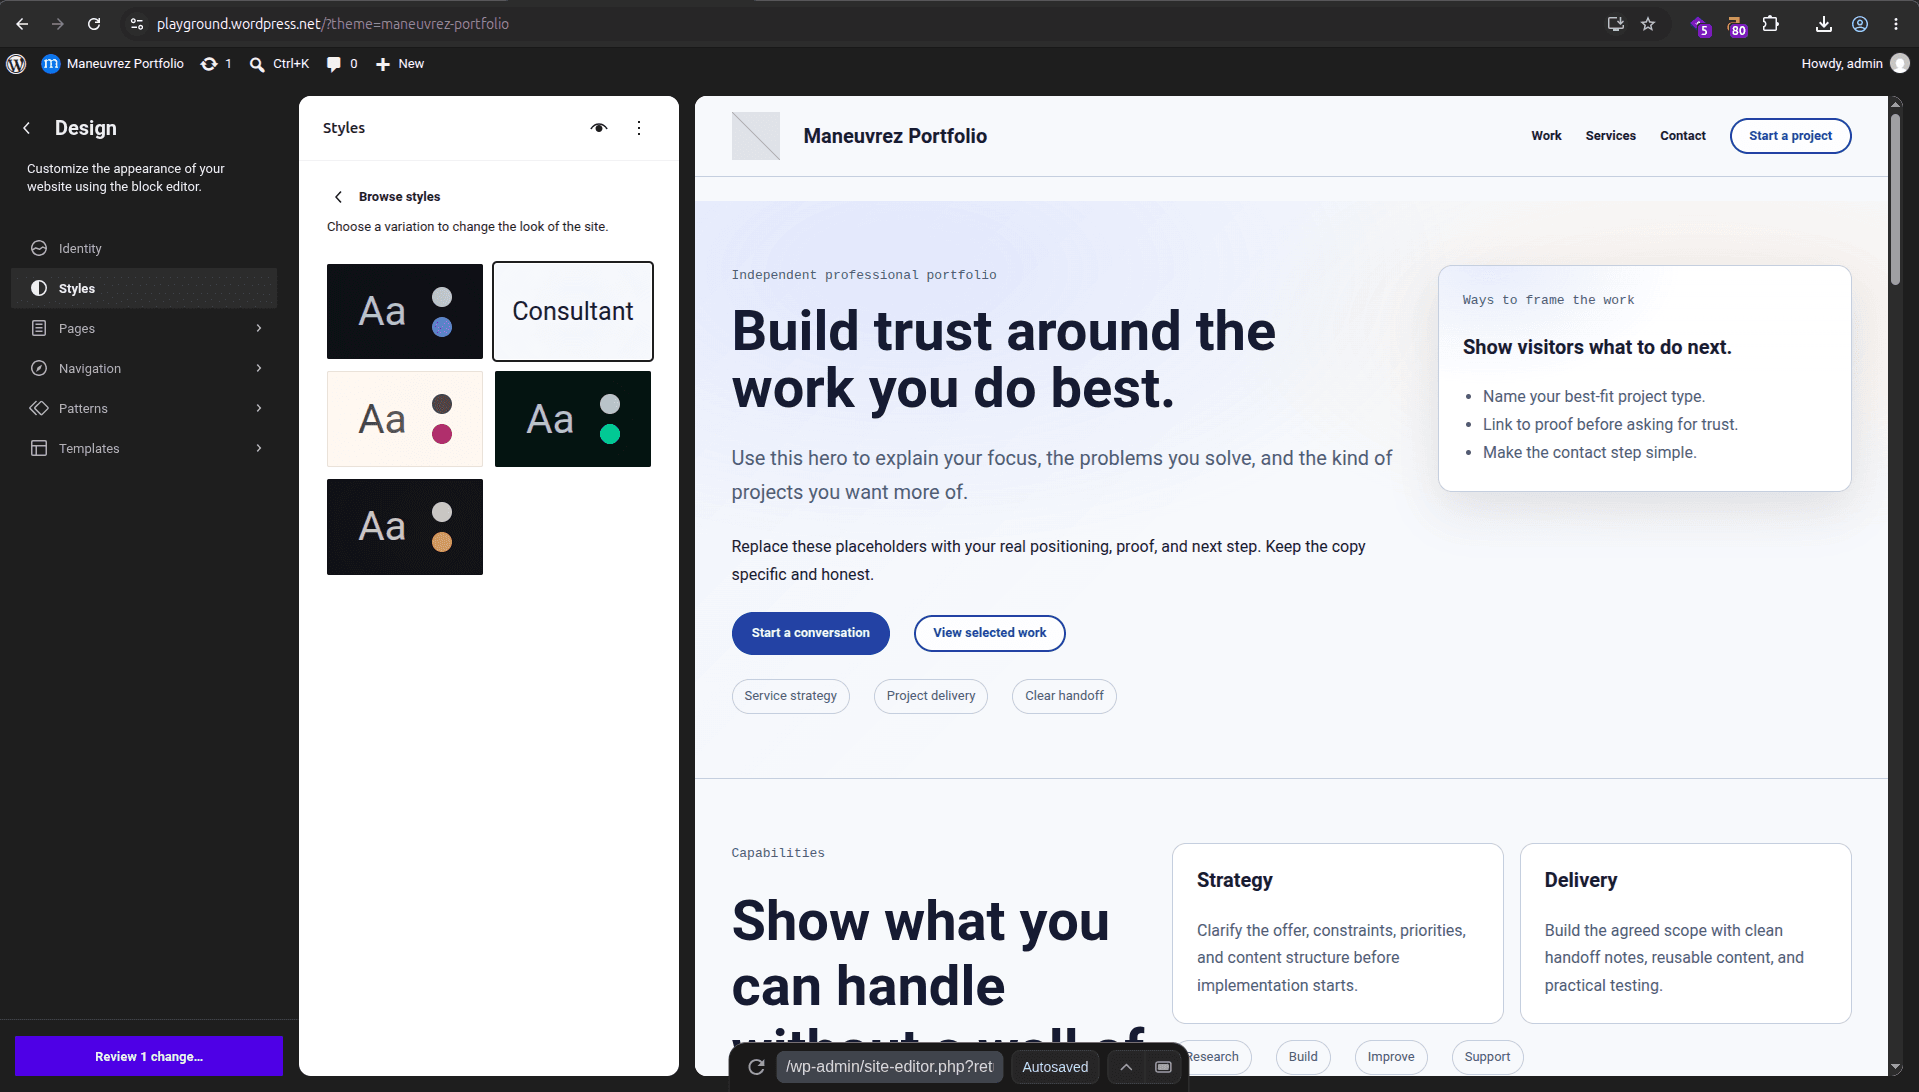Open the Styles panel more options menu
The height and width of the screenshot is (1092, 1919).
[639, 128]
